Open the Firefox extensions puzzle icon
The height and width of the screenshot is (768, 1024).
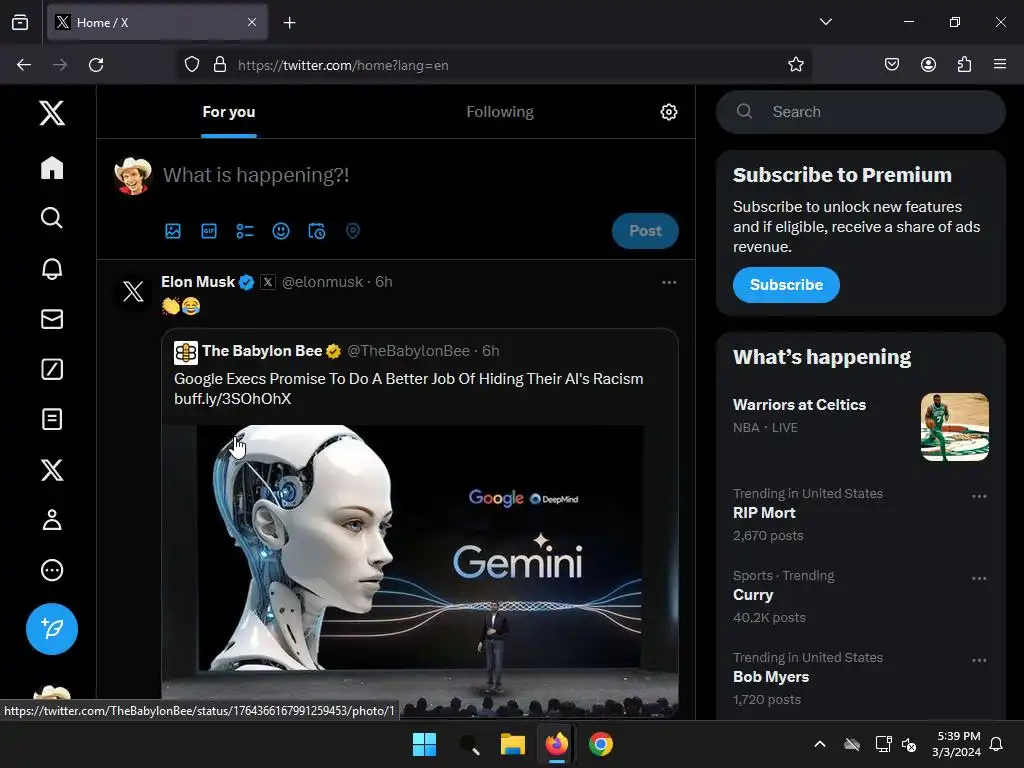964,64
